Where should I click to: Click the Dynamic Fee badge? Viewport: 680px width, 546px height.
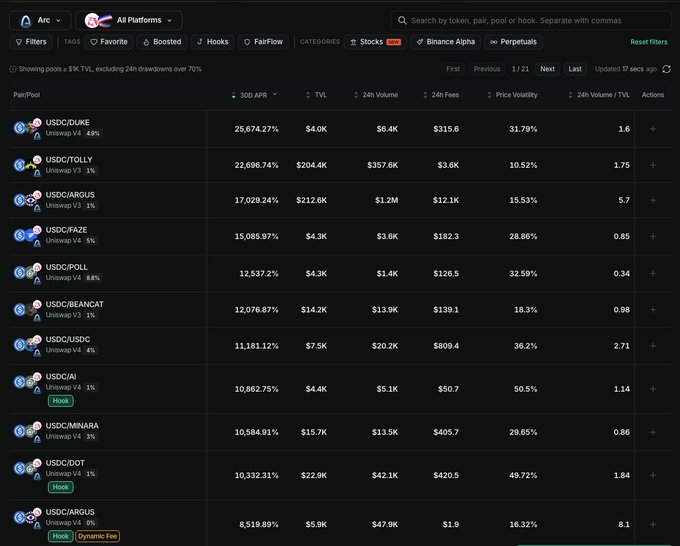98,536
